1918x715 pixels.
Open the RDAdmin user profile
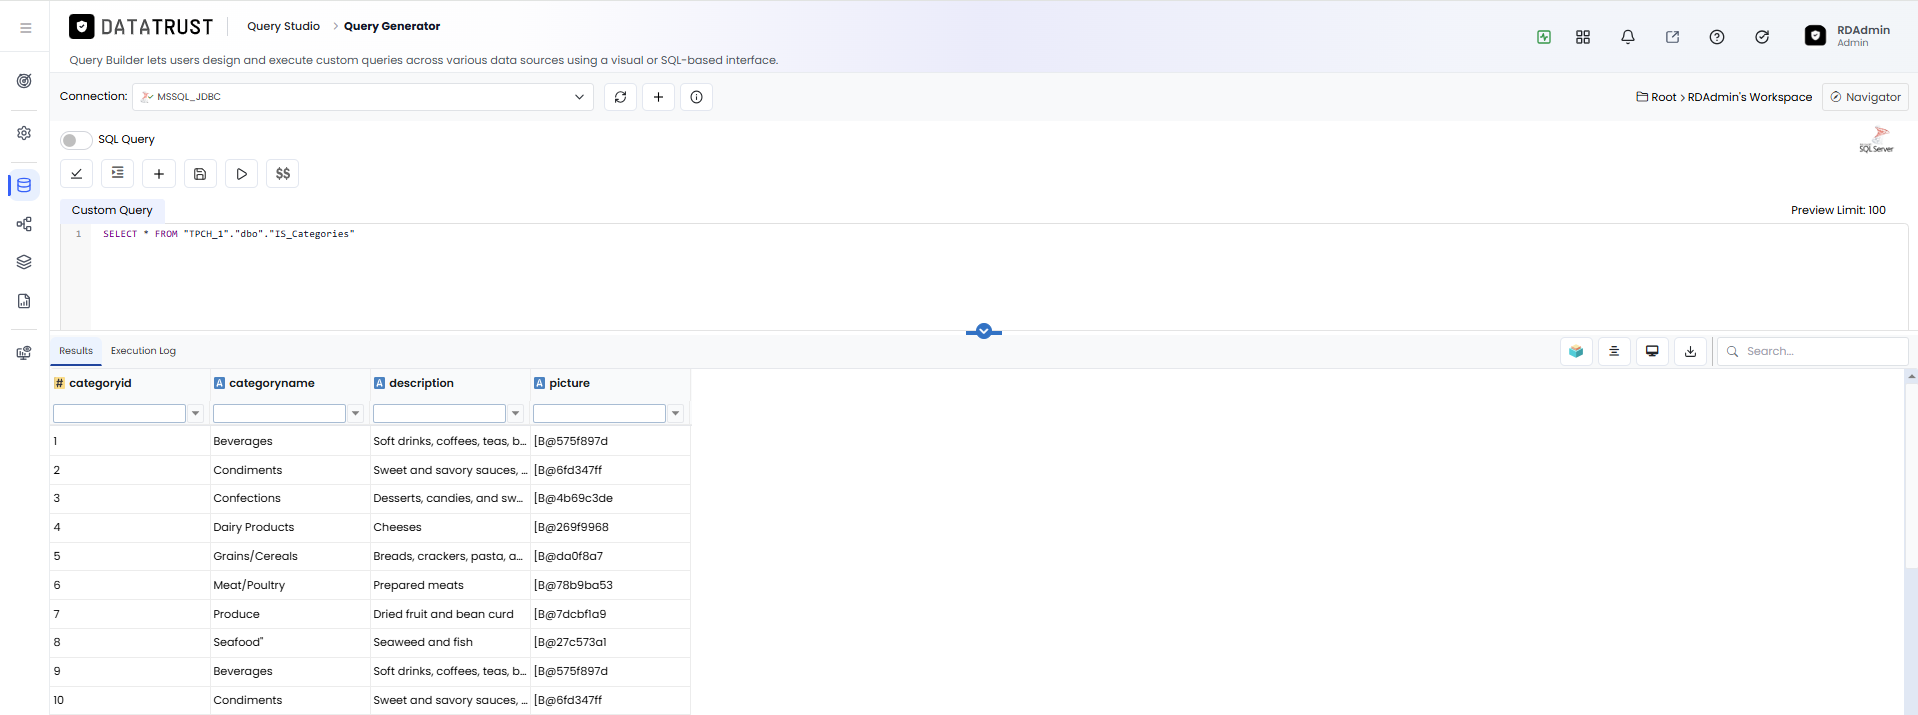(1848, 36)
